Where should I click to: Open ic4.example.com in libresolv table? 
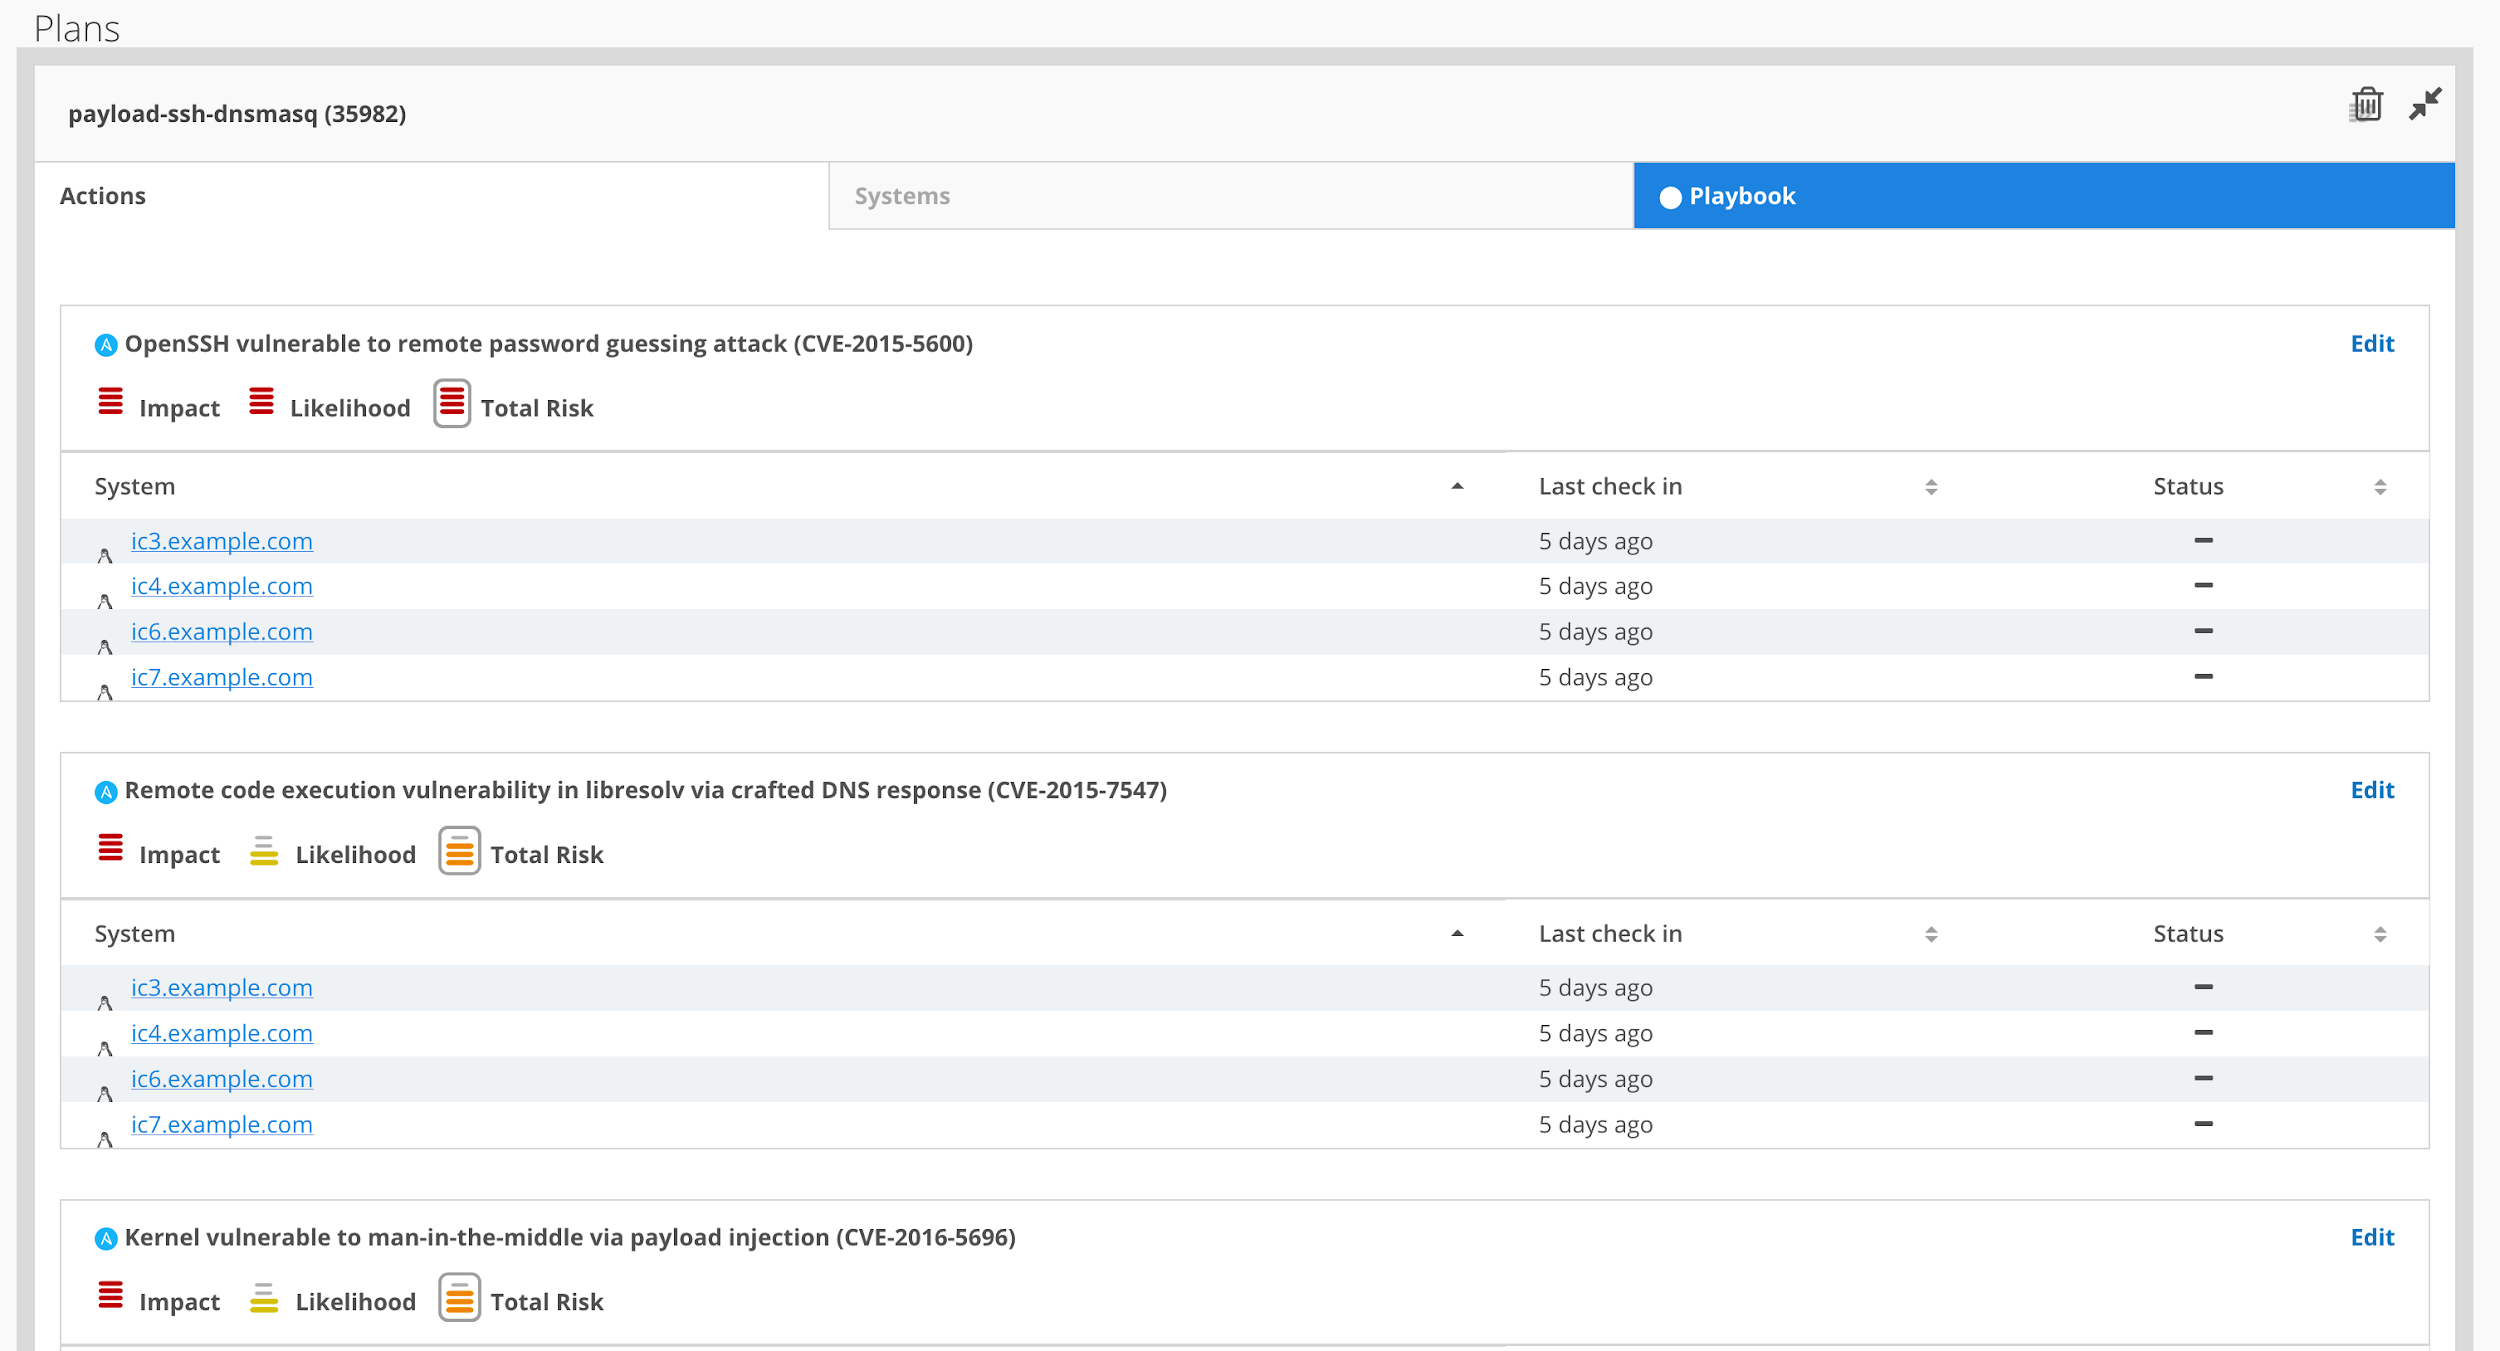(222, 1033)
